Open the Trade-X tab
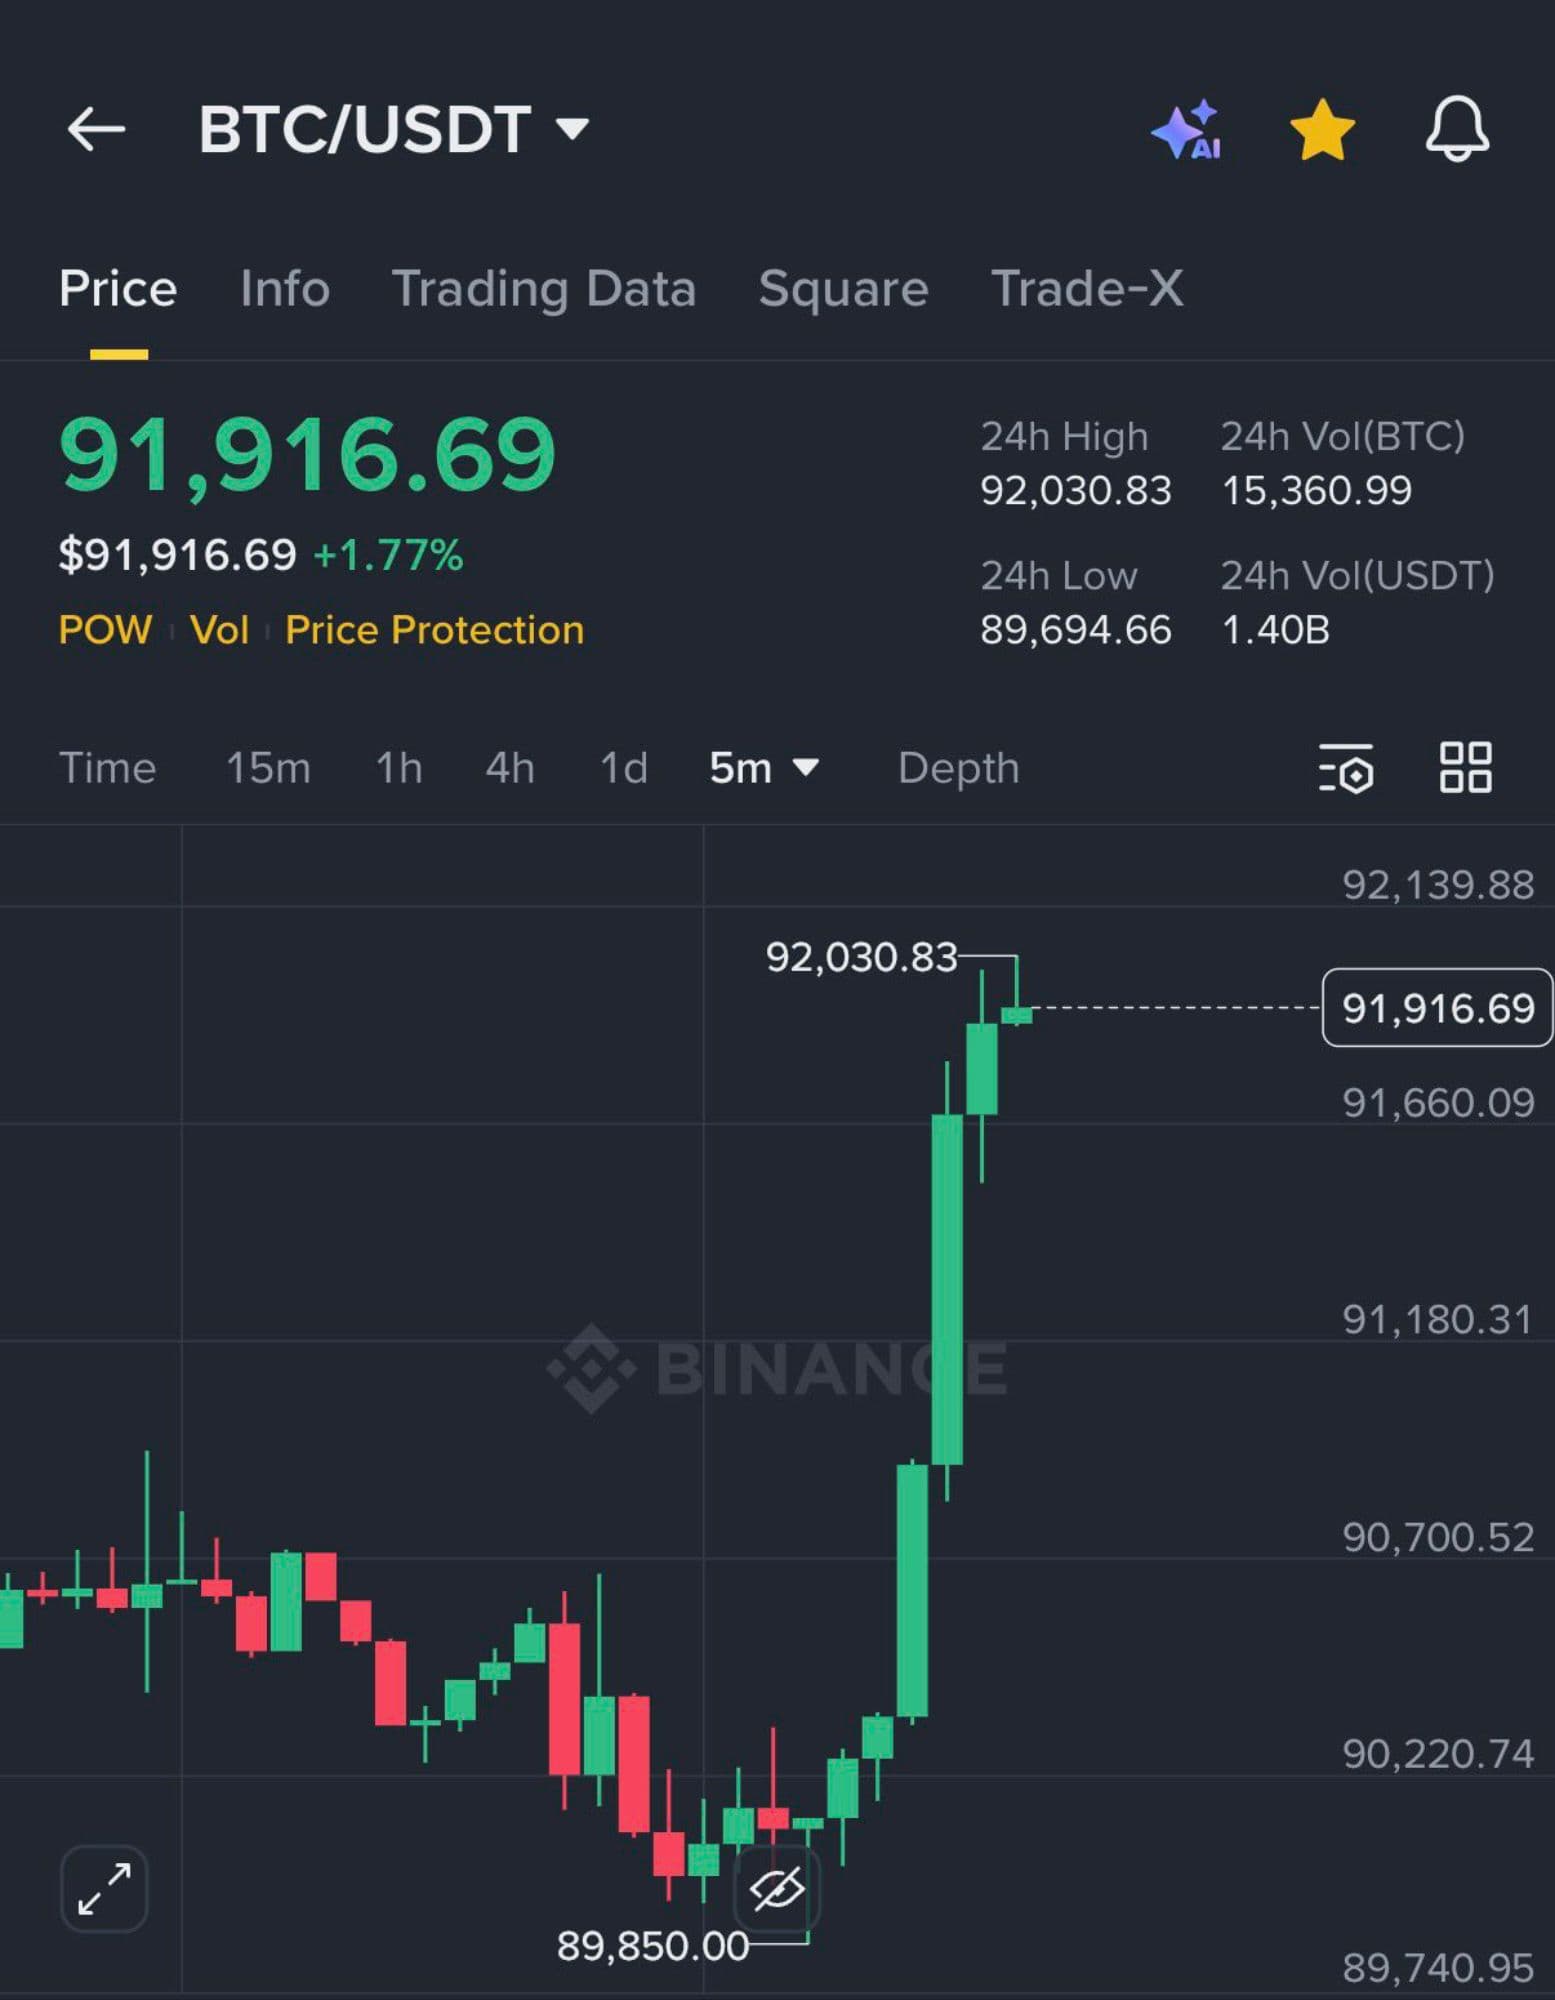This screenshot has width=1555, height=2000. [1087, 289]
